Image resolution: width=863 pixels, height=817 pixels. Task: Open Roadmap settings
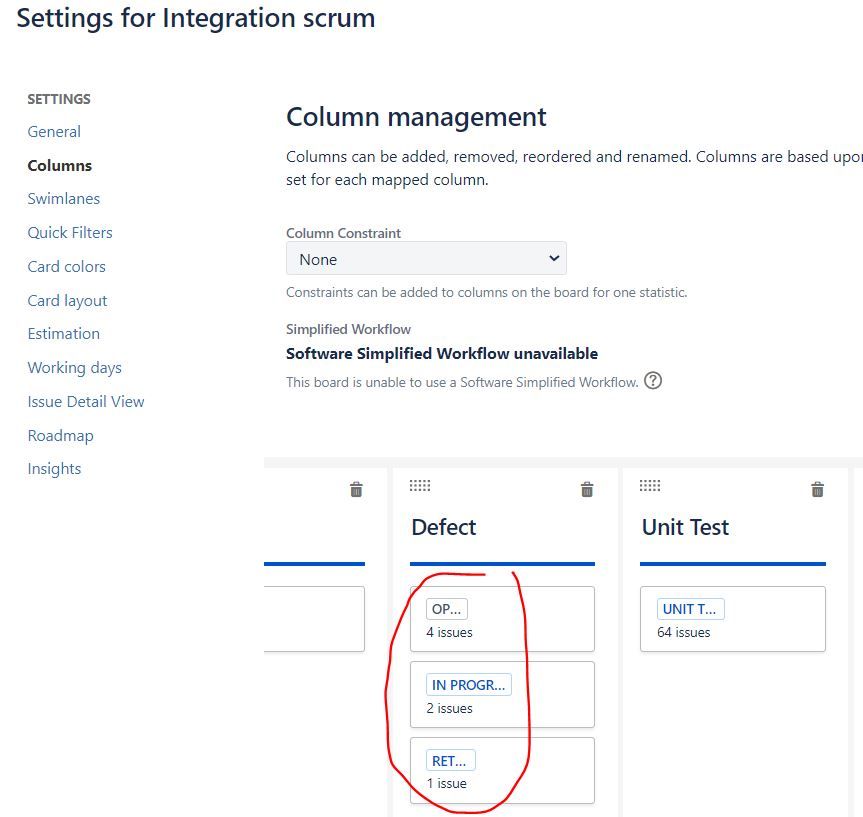point(61,435)
